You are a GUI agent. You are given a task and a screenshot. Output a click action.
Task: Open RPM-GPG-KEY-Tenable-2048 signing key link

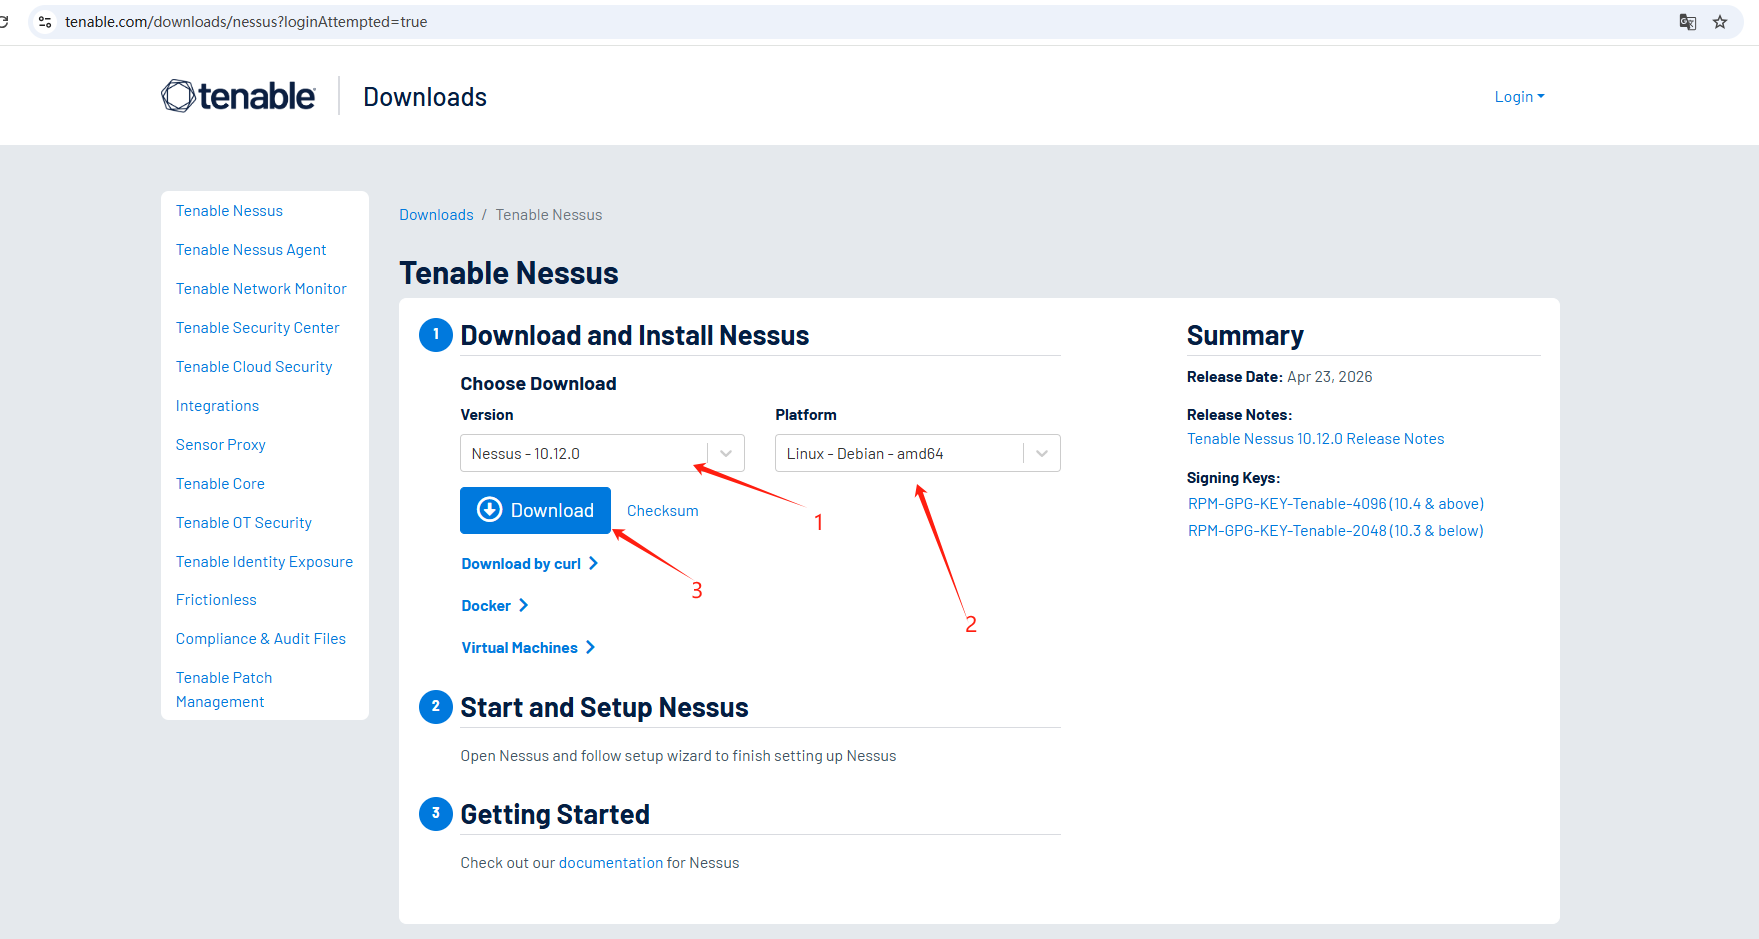[x=1335, y=531]
